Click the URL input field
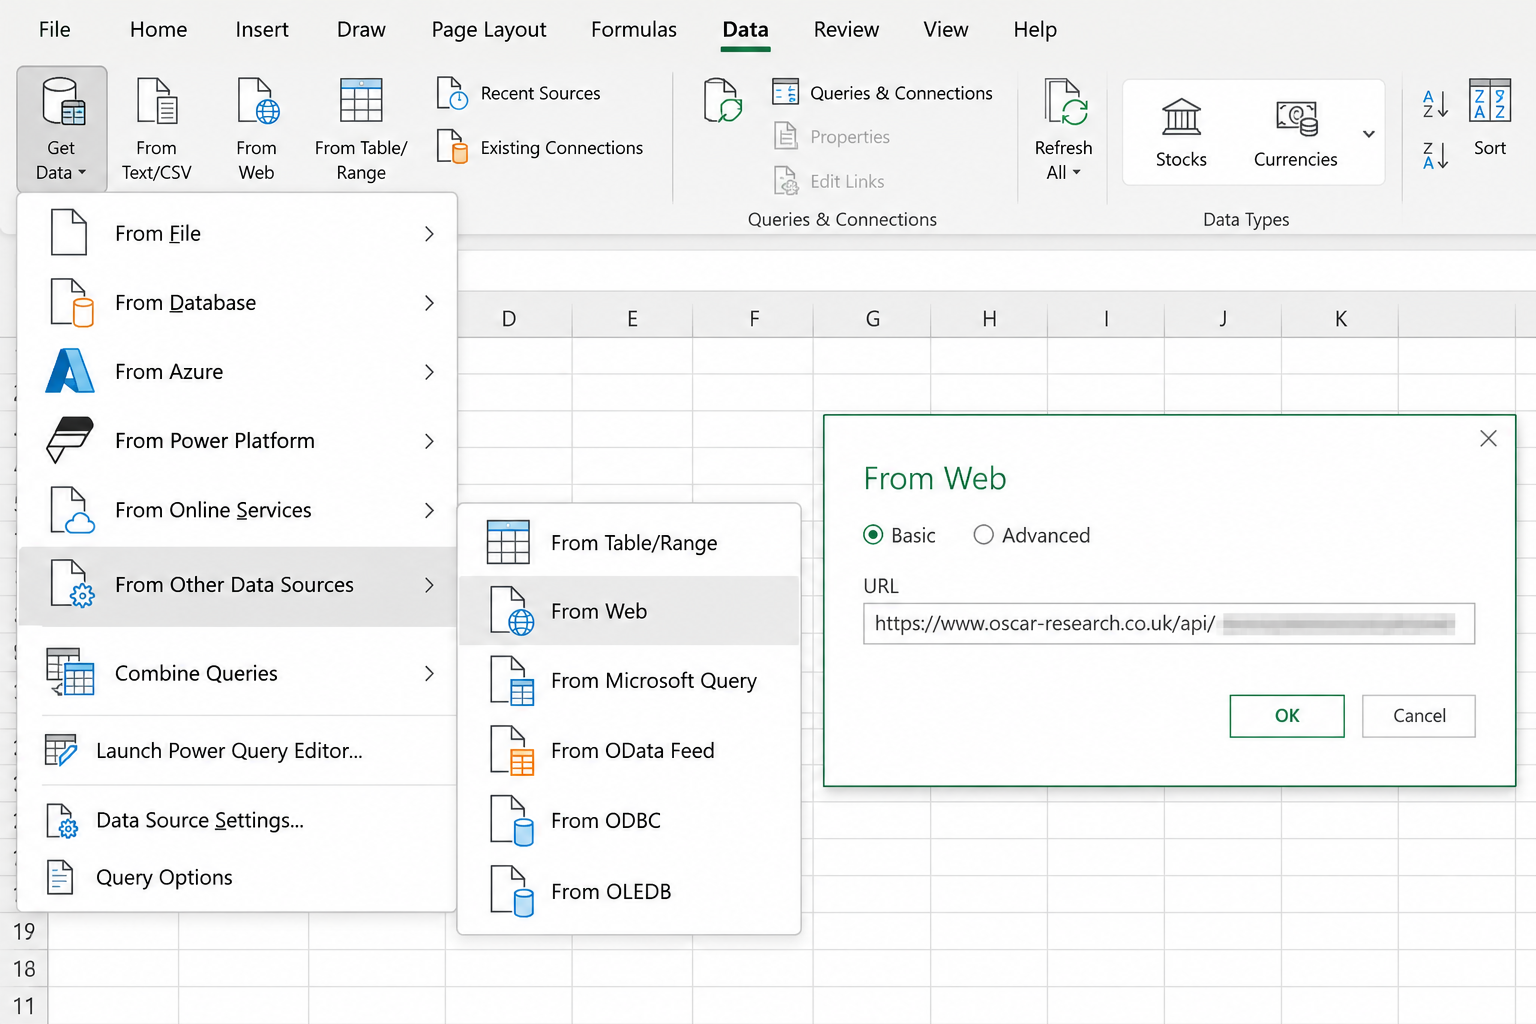Viewport: 1536px width, 1024px height. 1169,623
